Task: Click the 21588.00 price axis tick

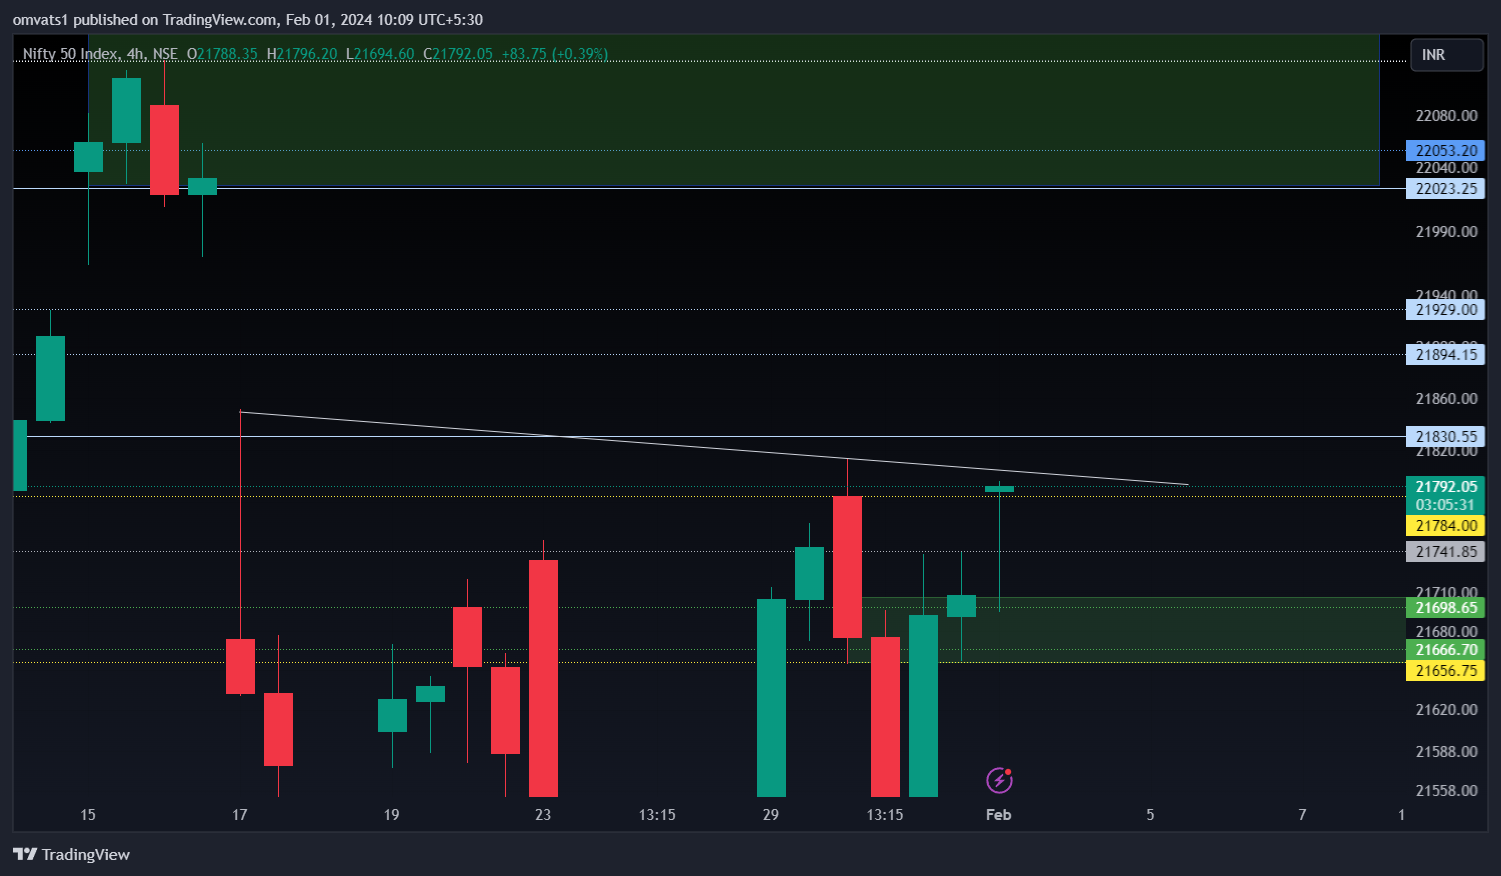Action: [1446, 752]
